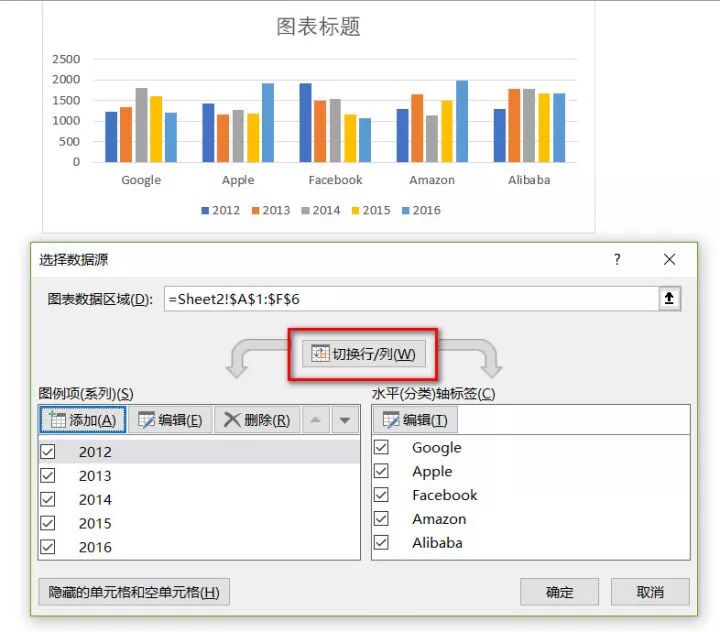Screen dimensions: 720x632
Task: Uncheck the 2014 series checkbox
Action: click(48, 499)
